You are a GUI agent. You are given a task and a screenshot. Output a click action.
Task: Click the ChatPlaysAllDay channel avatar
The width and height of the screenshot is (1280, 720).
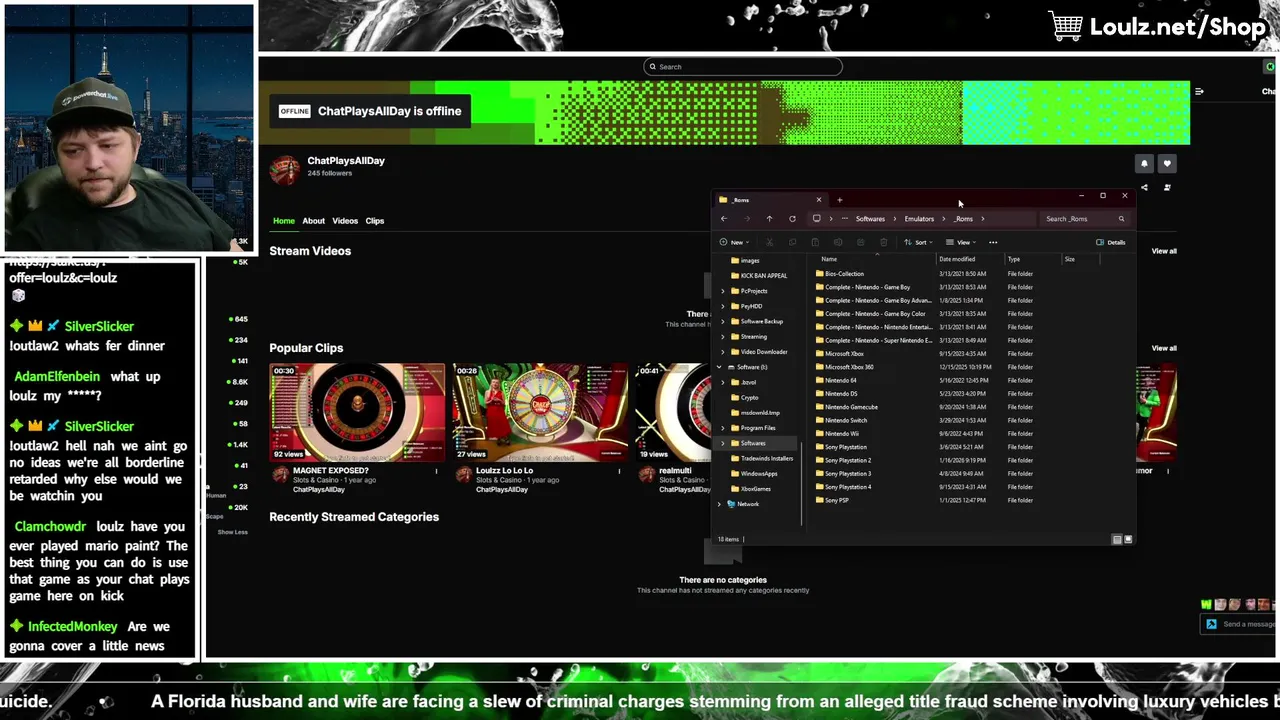[x=285, y=170]
